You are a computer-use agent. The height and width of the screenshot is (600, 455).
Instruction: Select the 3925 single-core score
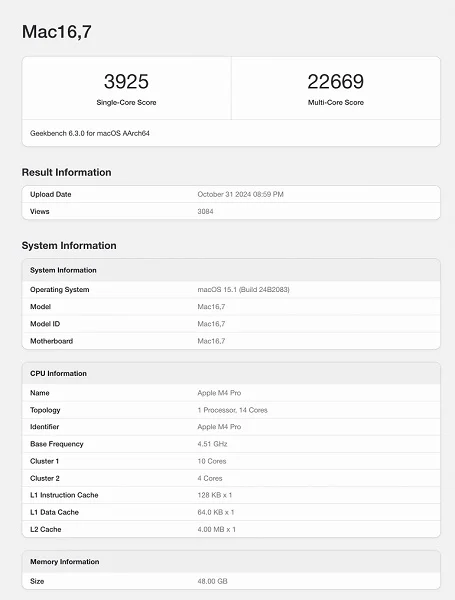tap(126, 82)
